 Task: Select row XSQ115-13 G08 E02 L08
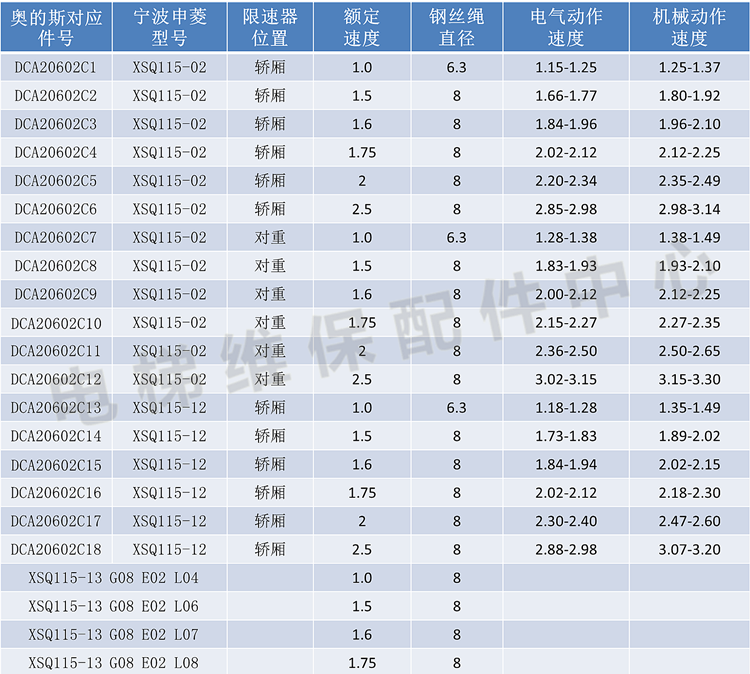coord(375,663)
